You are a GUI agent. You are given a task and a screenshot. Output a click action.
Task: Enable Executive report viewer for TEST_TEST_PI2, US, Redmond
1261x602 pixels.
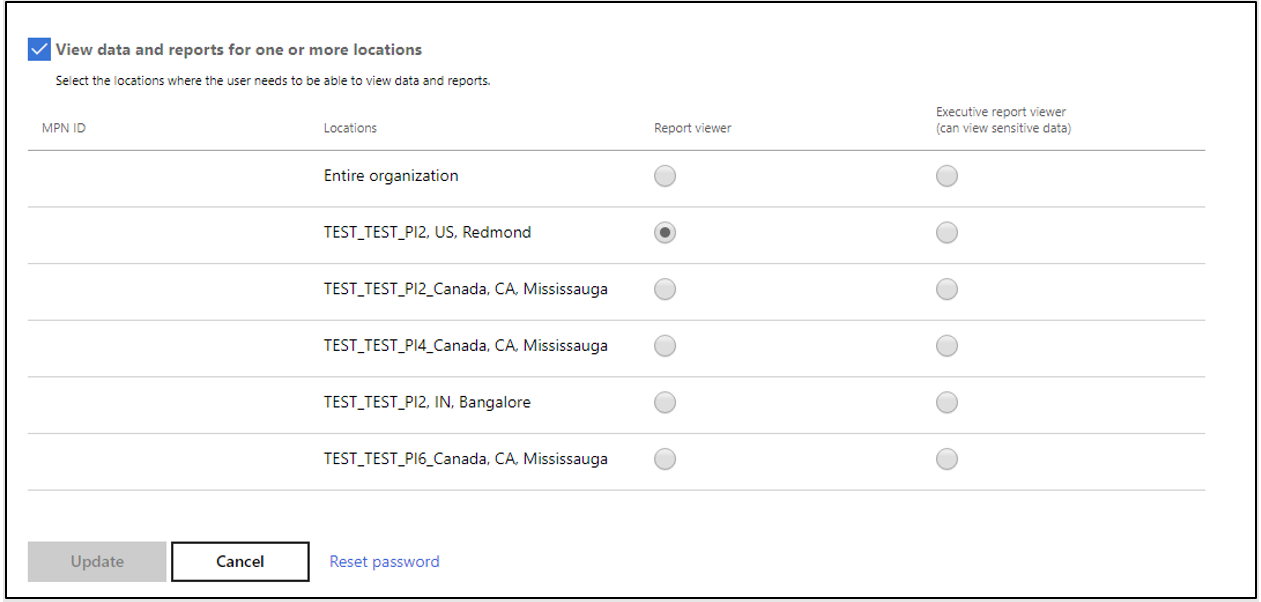946,232
